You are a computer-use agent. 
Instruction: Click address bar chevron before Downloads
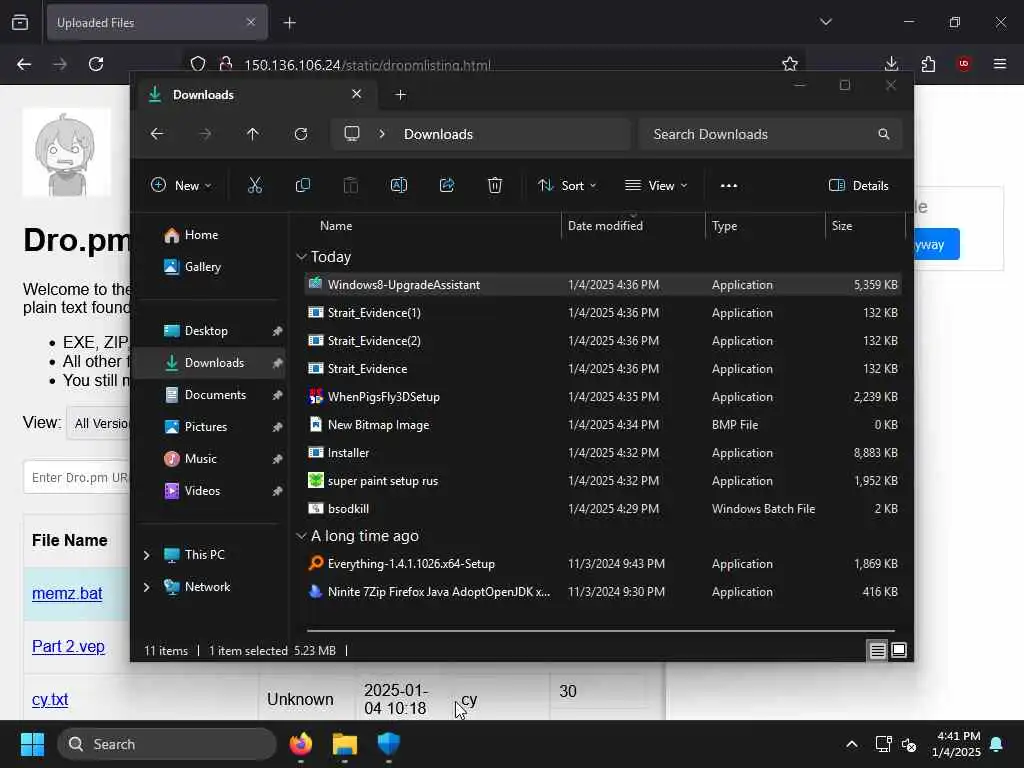coord(382,134)
